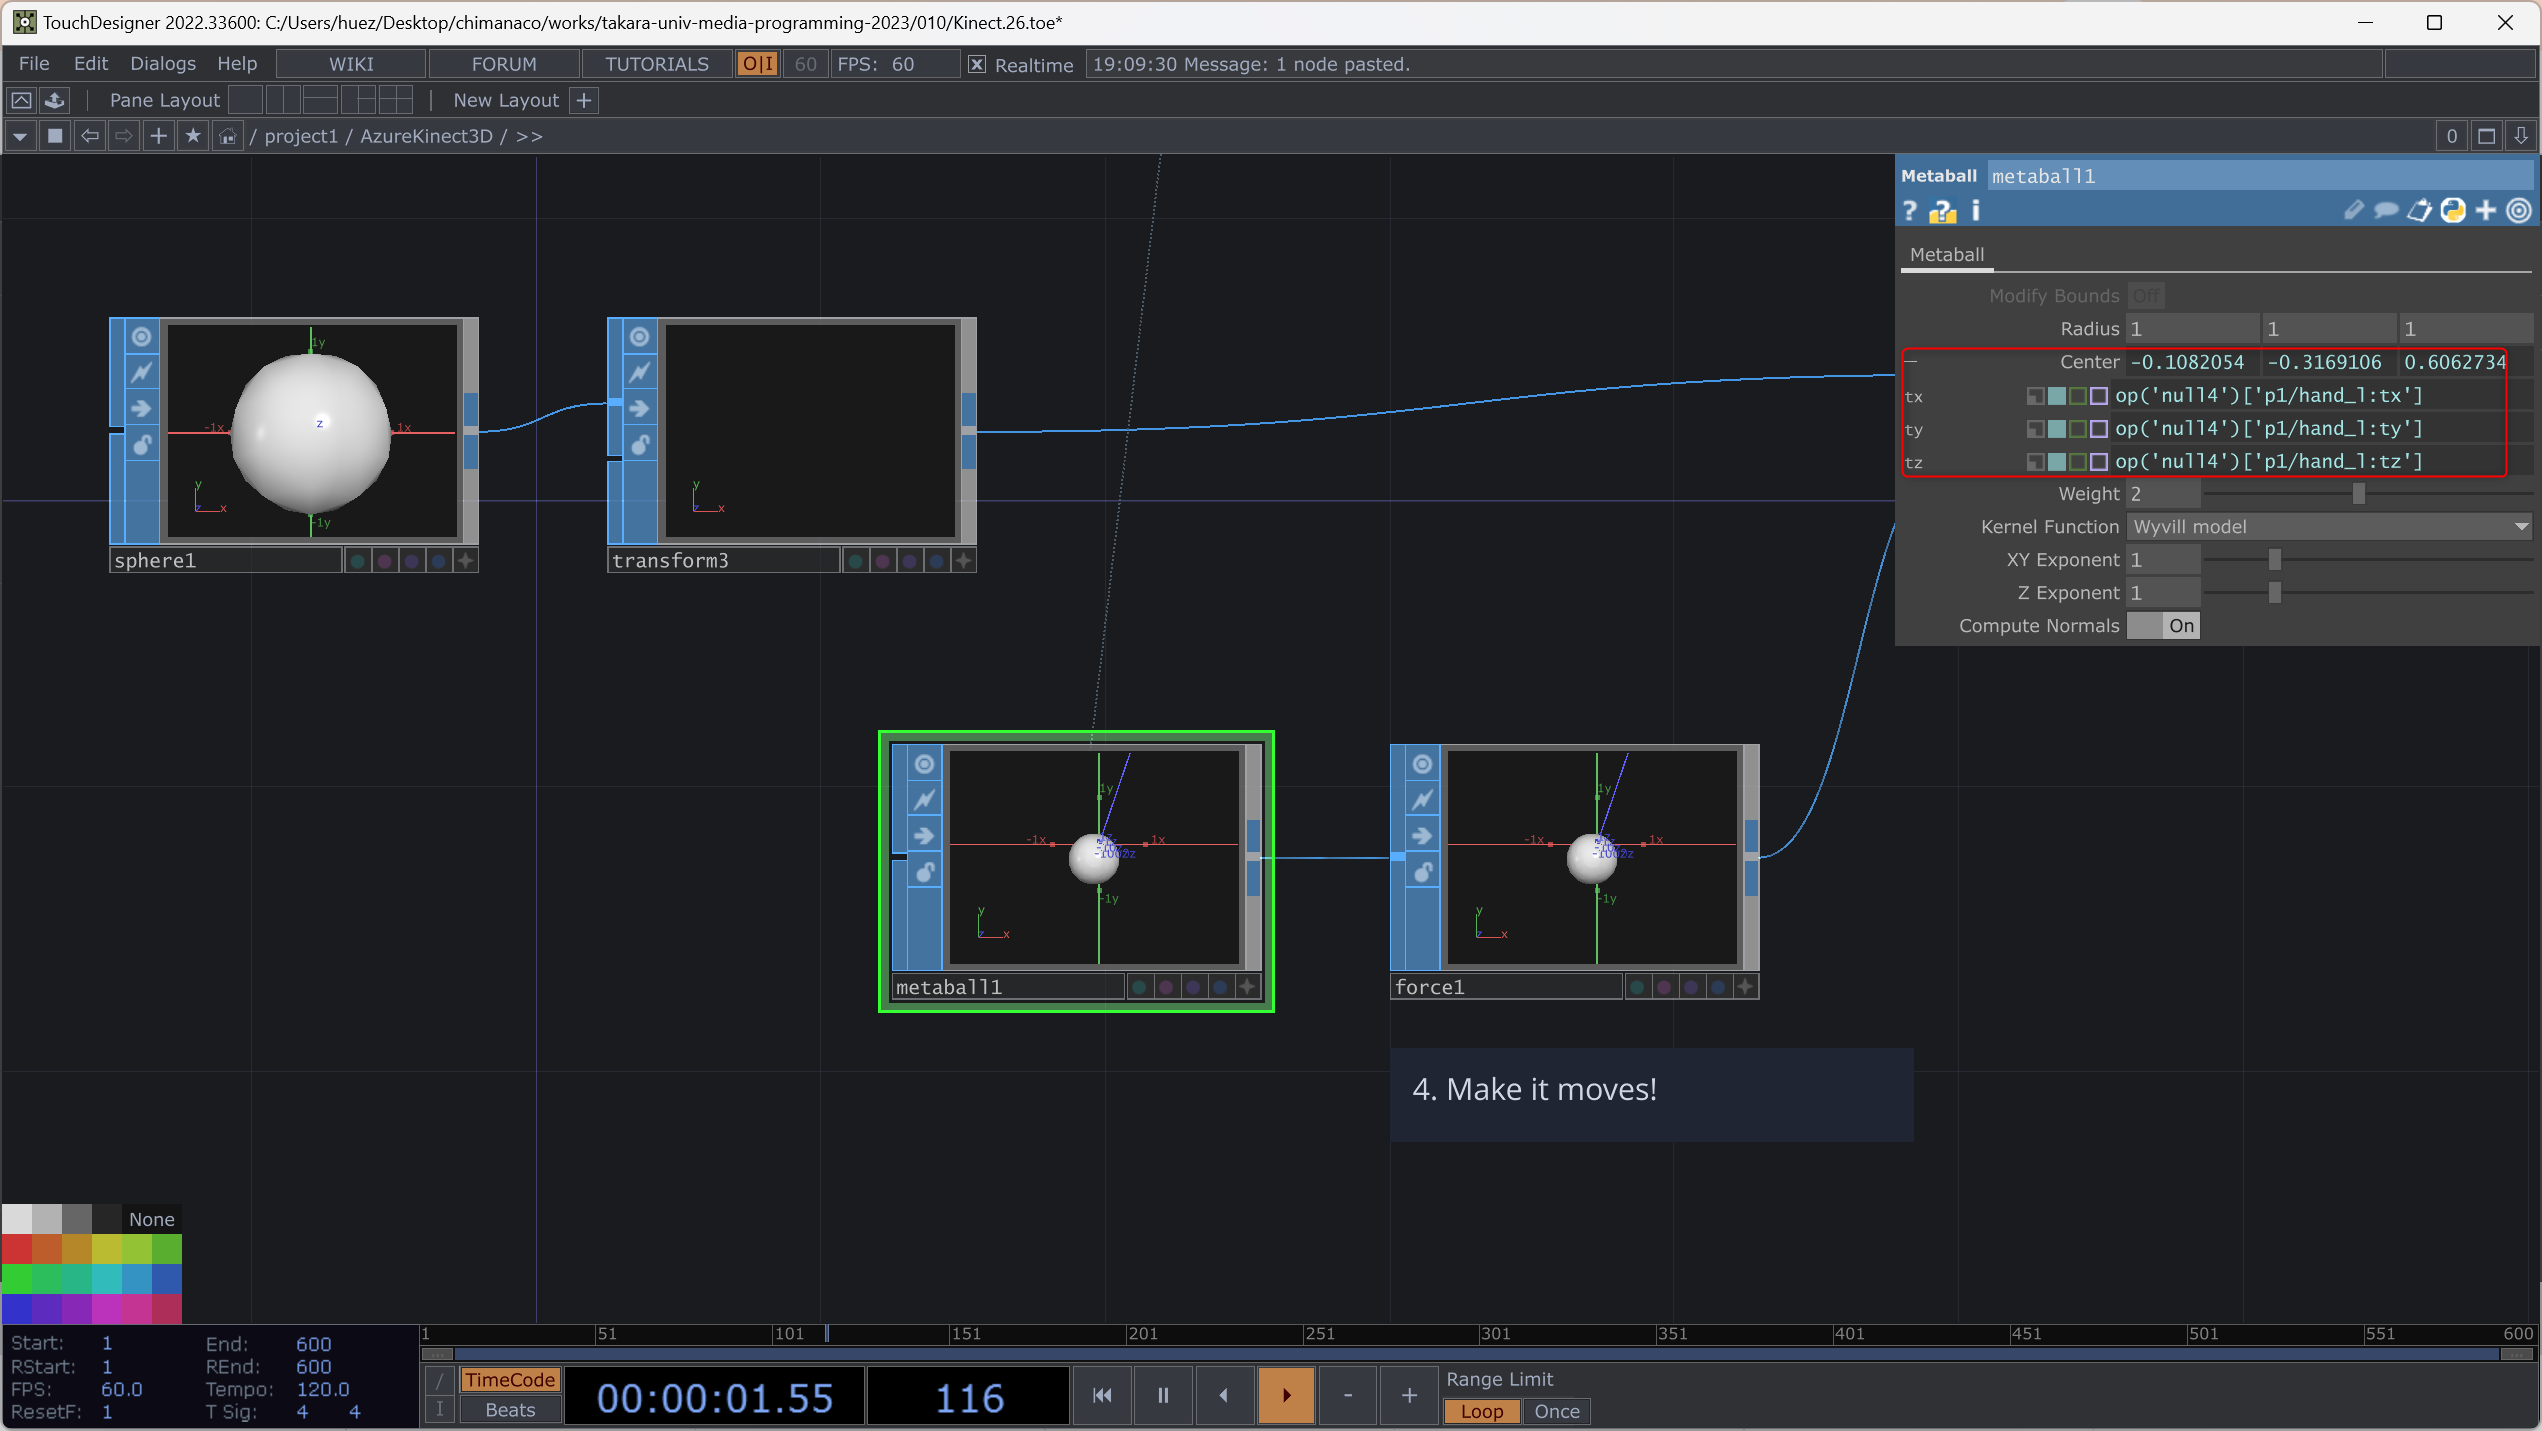The width and height of the screenshot is (2542, 1431).
Task: Click the viewer active icon on sphere1
Action: click(142, 337)
